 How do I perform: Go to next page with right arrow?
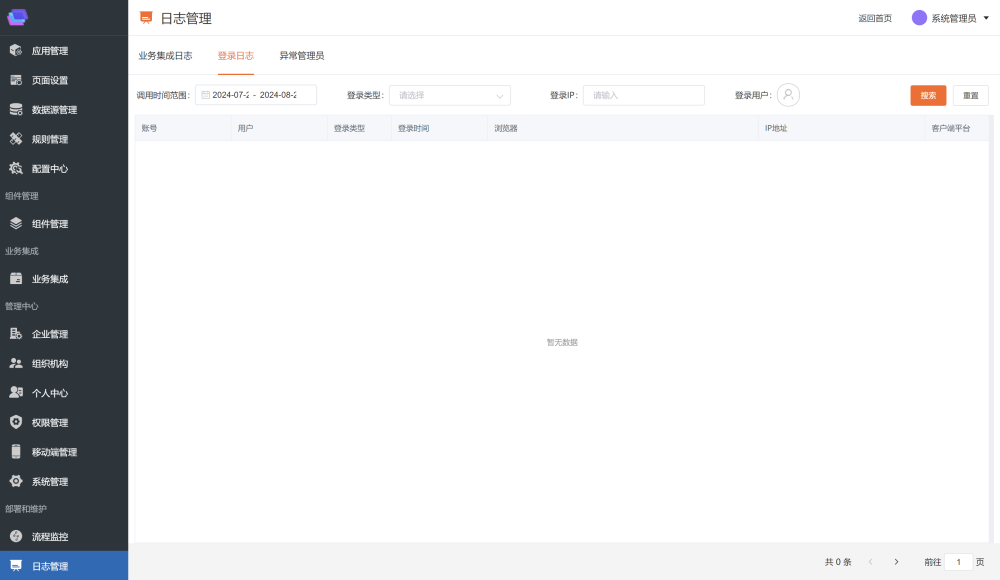click(x=896, y=562)
